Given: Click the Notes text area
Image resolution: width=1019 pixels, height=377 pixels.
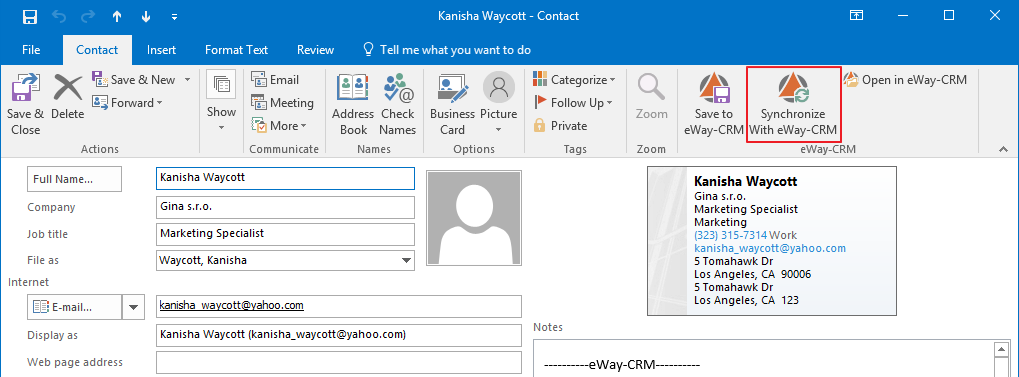Looking at the screenshot, I should click(764, 358).
